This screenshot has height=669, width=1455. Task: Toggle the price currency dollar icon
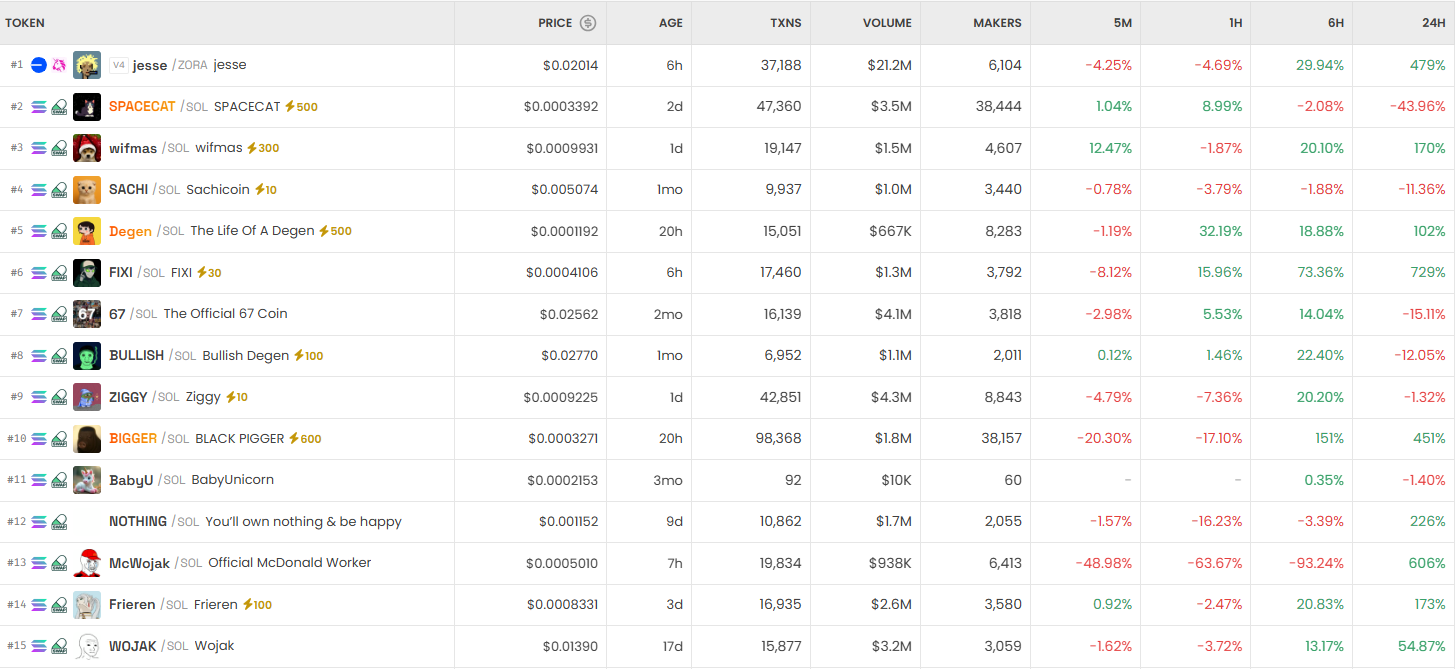pos(588,23)
